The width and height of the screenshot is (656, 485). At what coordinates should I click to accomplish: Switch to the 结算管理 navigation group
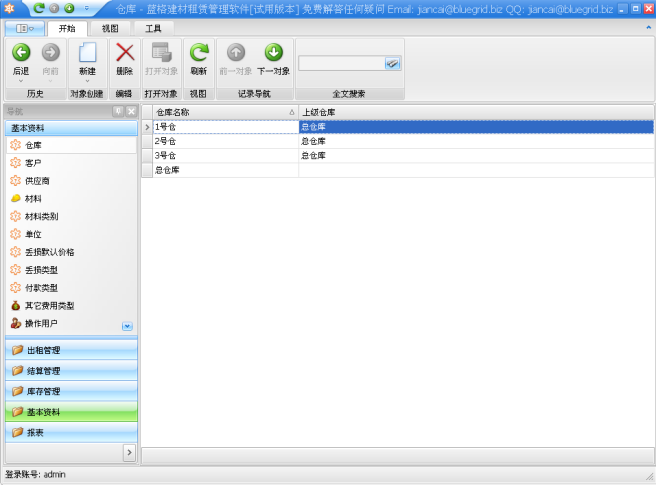71,370
